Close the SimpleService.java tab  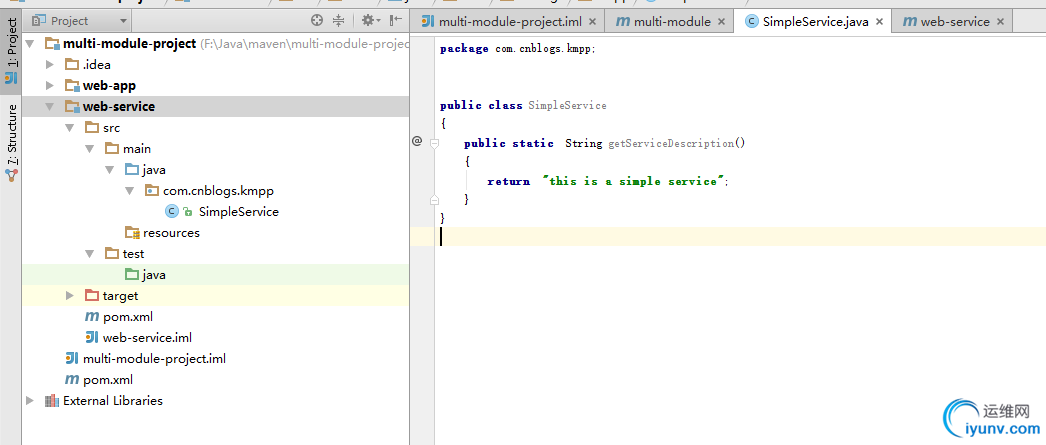tap(879, 21)
